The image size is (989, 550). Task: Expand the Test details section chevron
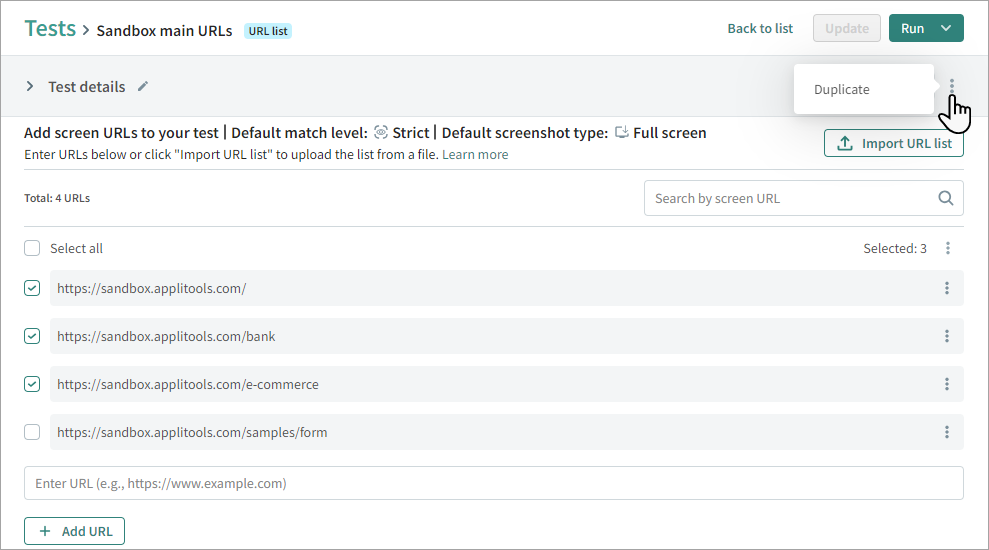pyautogui.click(x=30, y=87)
